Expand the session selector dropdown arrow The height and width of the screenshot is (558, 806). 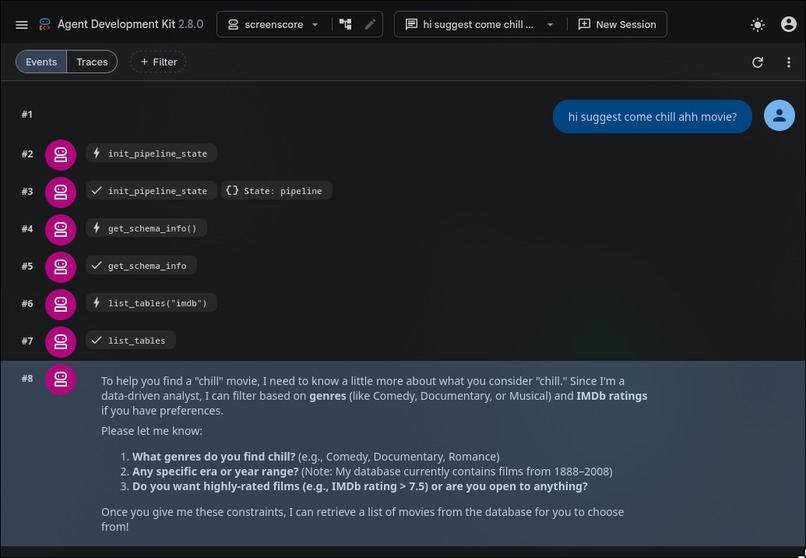click(550, 25)
